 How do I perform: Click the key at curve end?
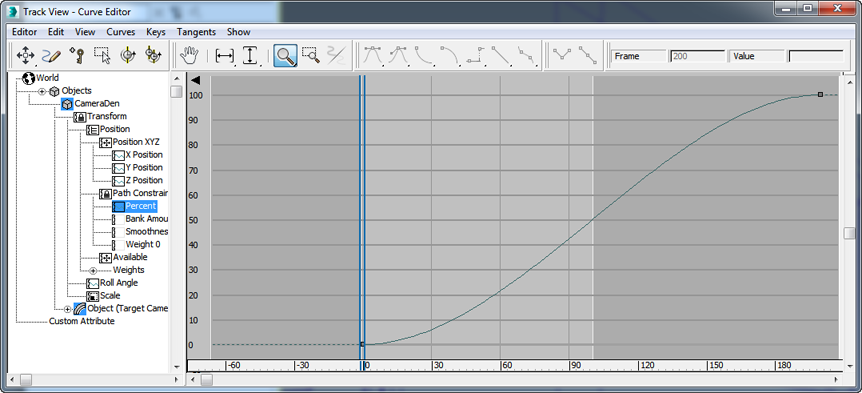coord(820,95)
